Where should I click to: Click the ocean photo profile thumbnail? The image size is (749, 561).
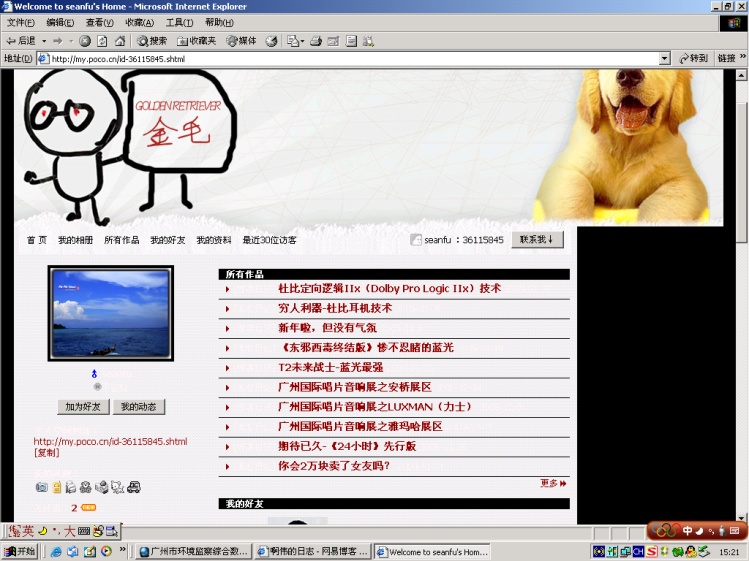coord(110,313)
